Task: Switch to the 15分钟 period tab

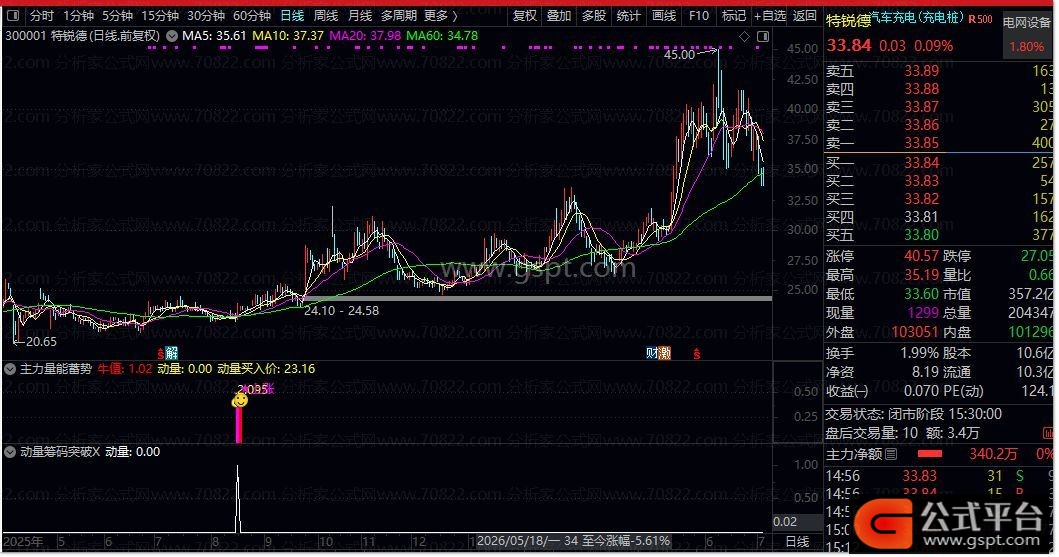Action: [x=159, y=16]
